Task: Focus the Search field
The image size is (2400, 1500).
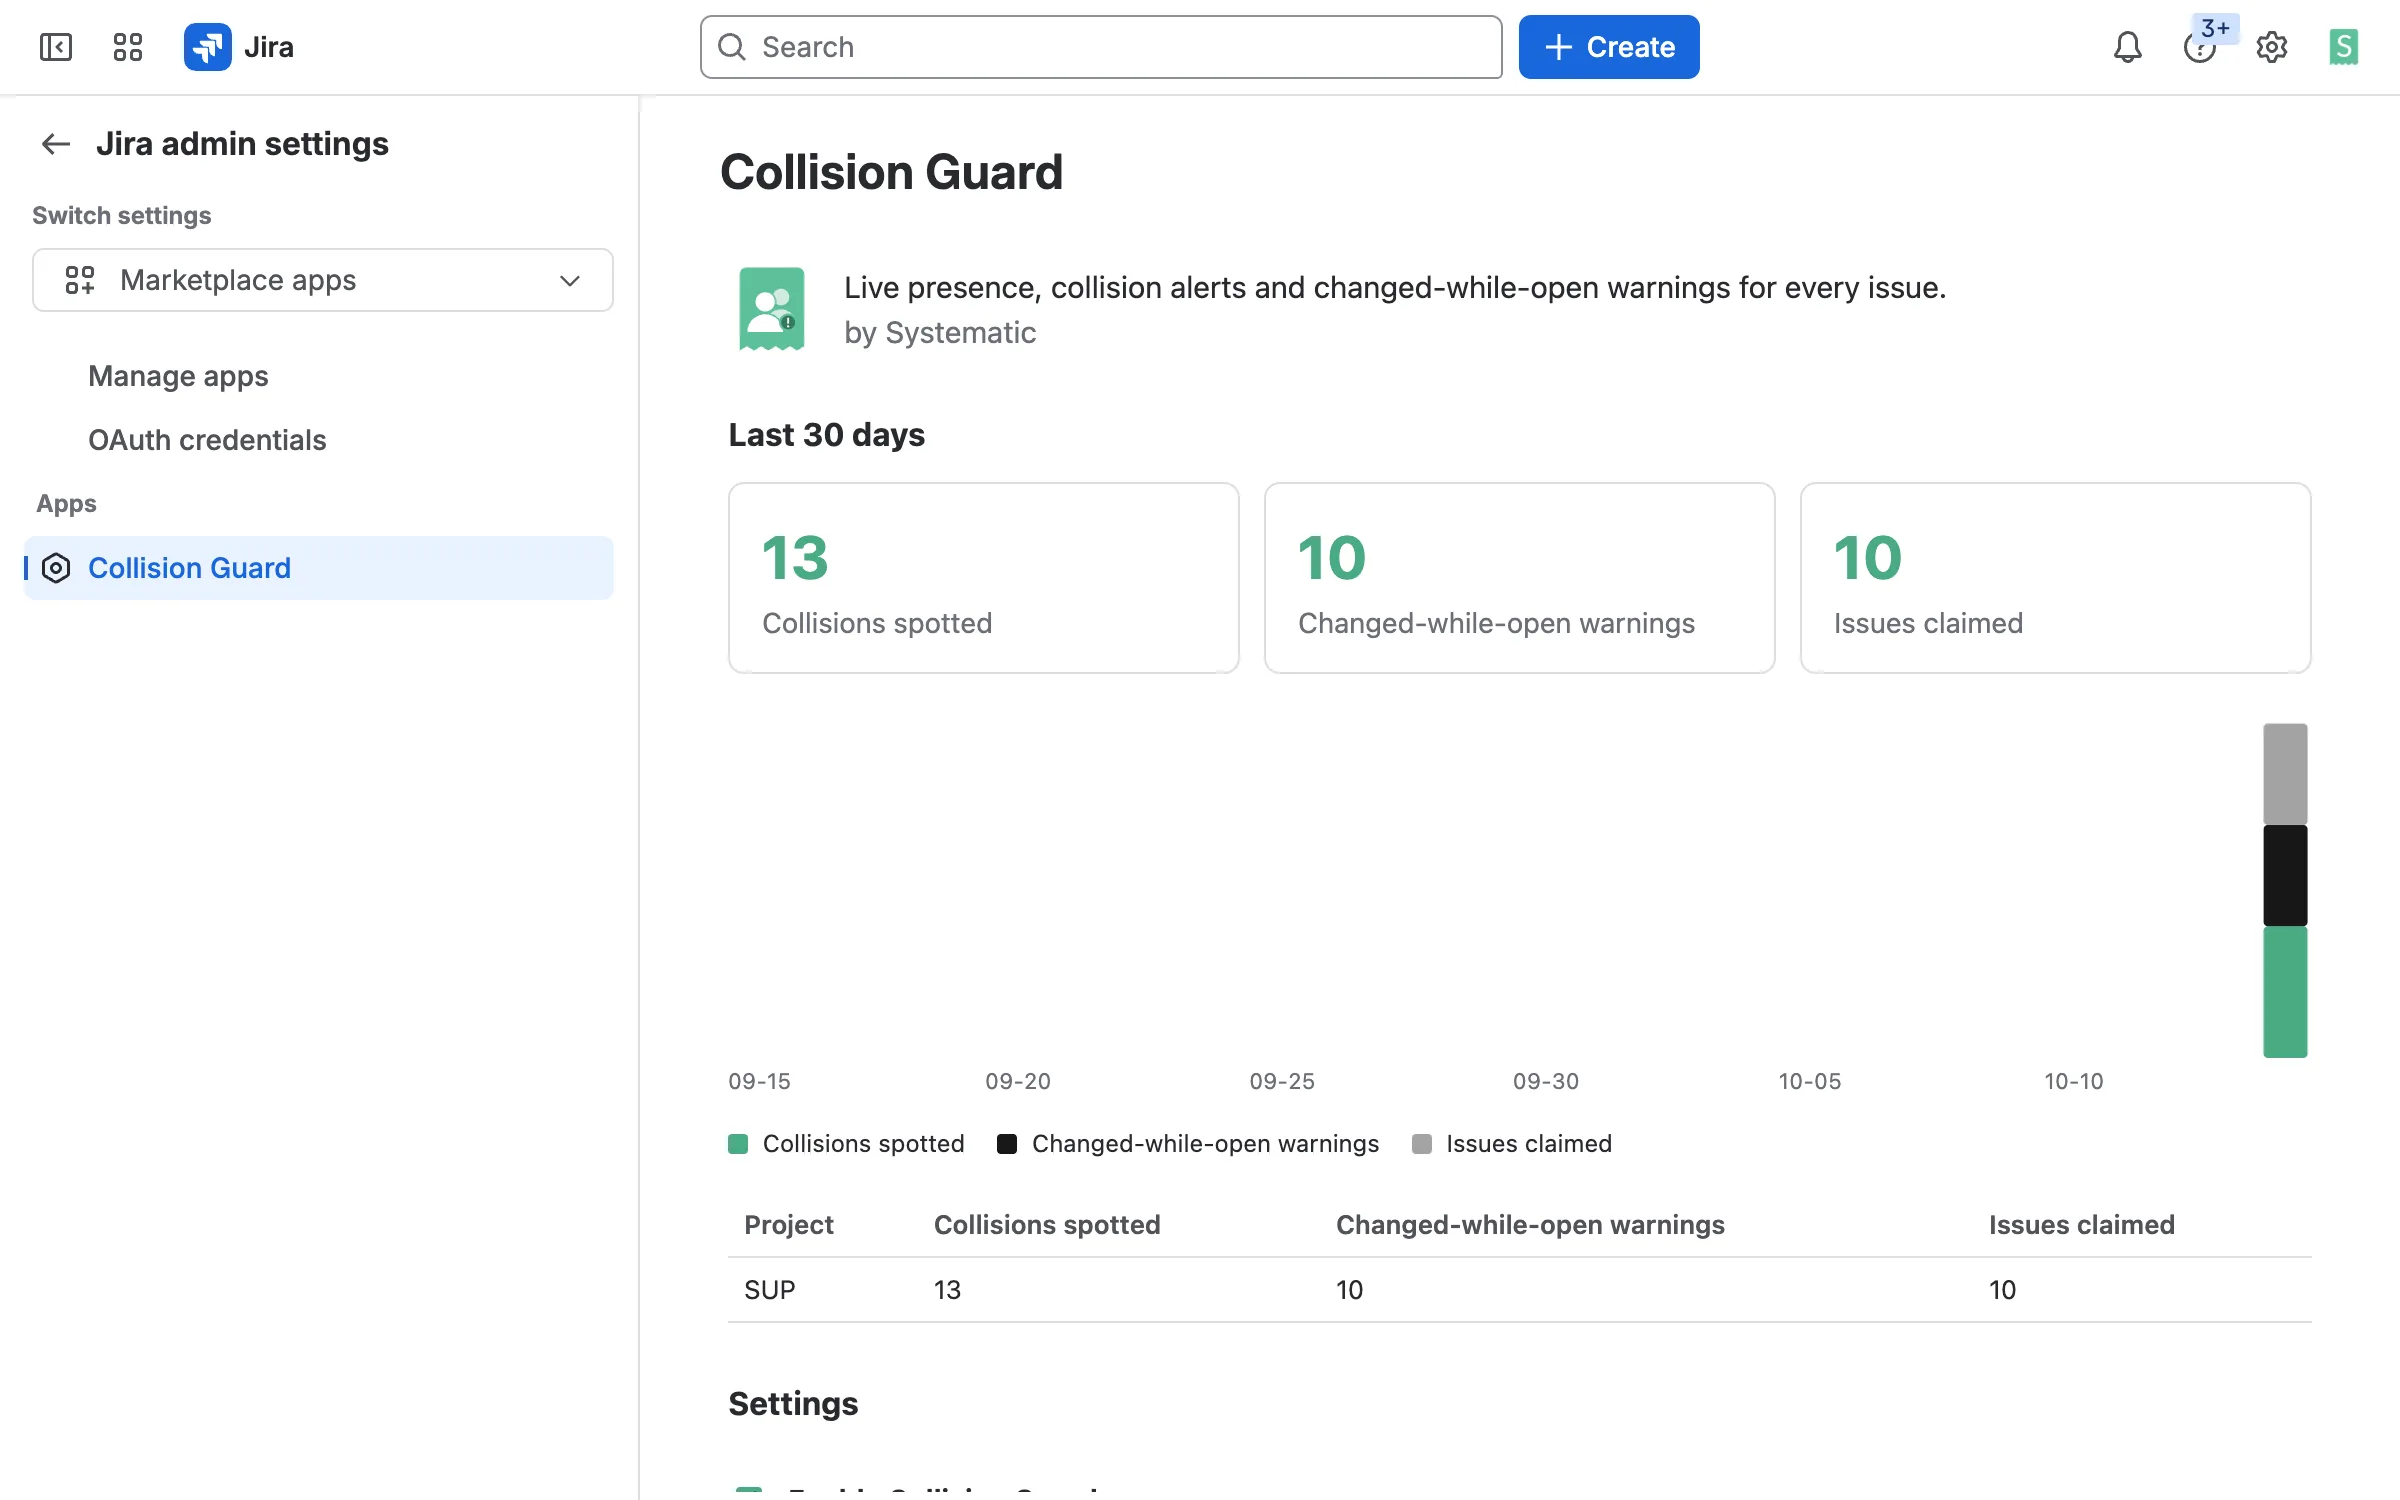Action: click(x=1101, y=47)
